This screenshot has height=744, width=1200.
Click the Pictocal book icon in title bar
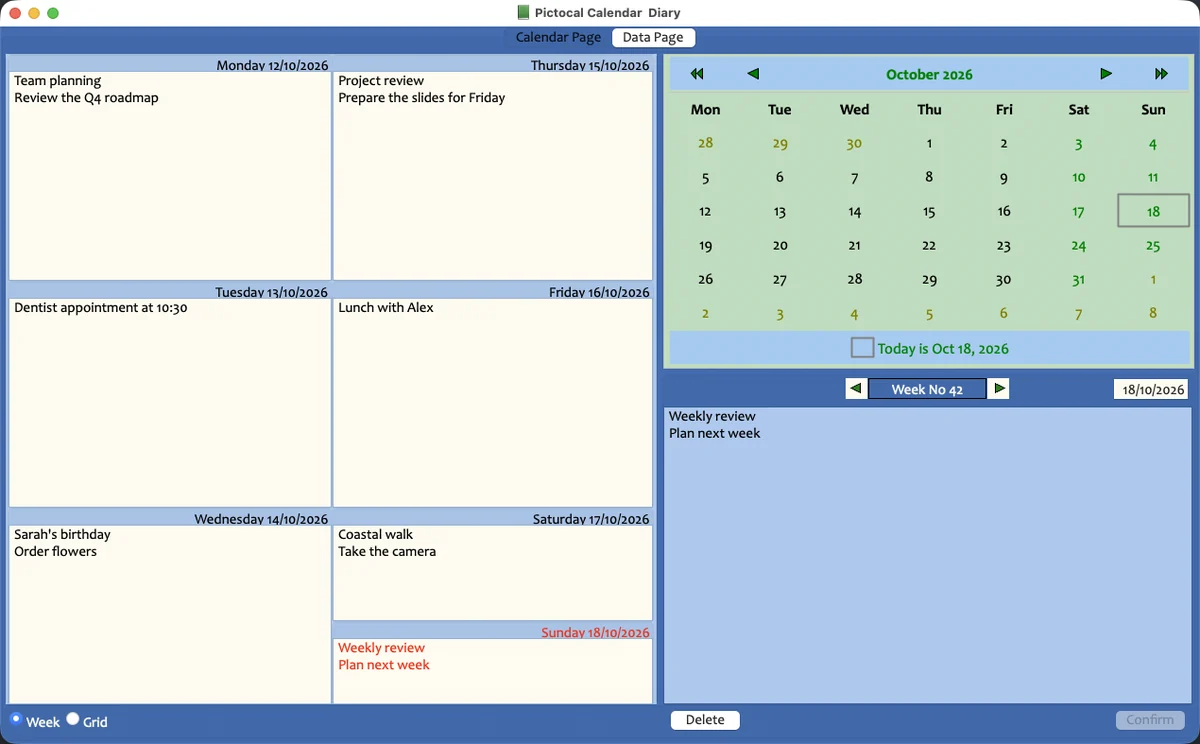523,13
